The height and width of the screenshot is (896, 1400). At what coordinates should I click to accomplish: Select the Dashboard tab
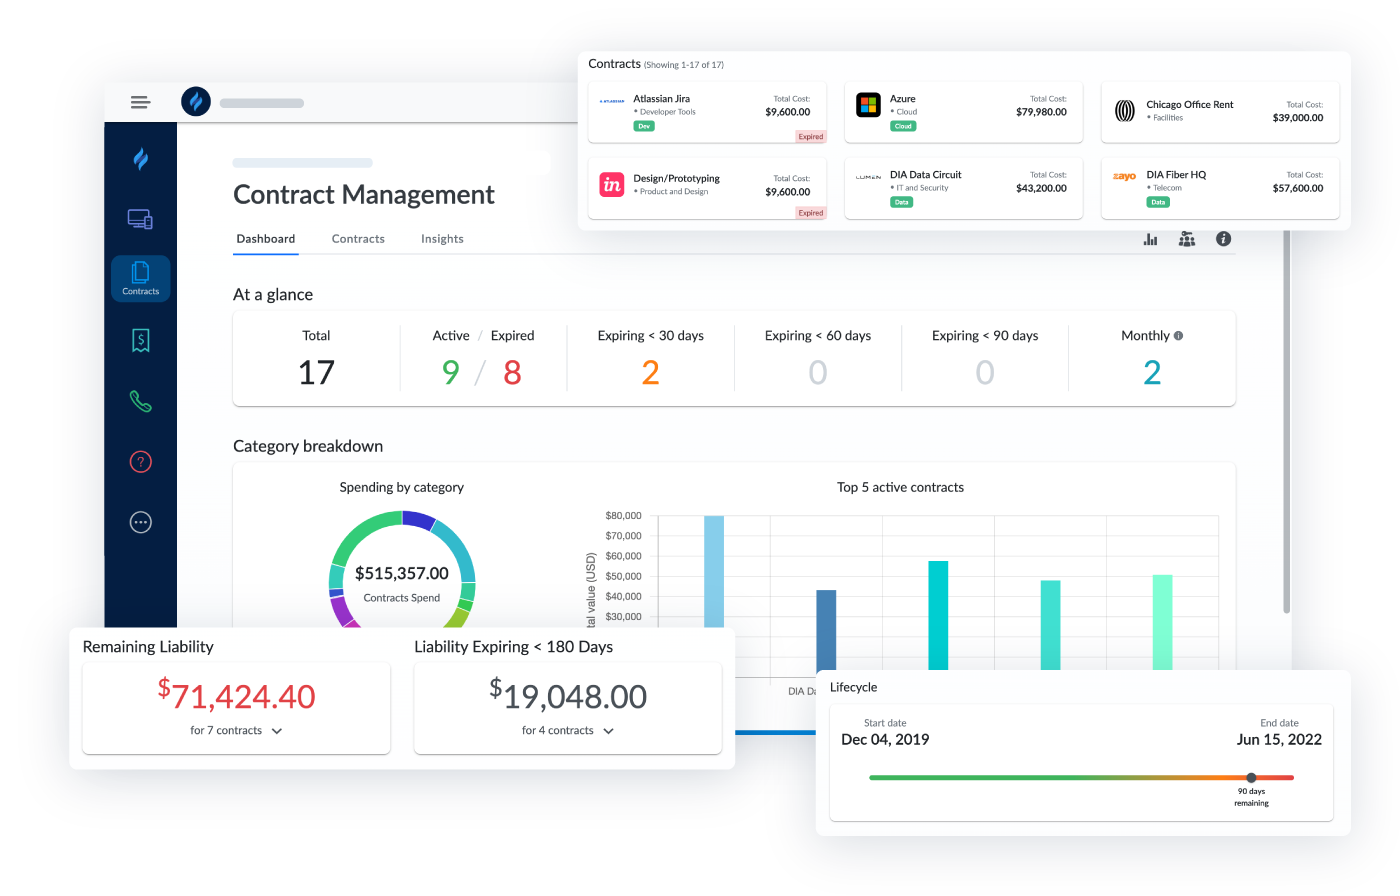[265, 239]
